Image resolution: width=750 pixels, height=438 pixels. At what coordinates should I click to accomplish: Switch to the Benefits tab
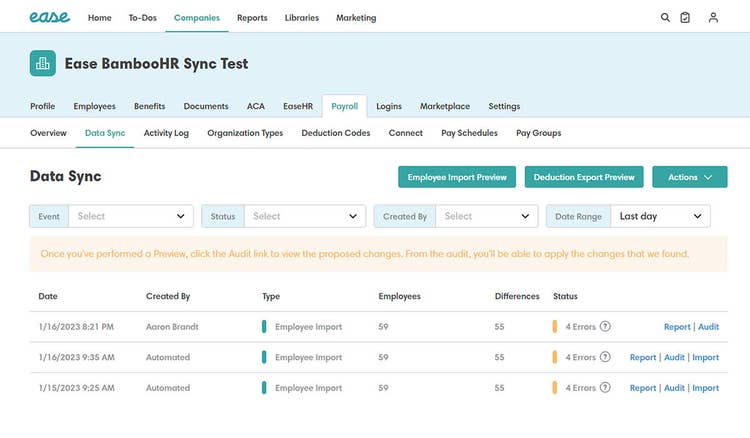[149, 106]
